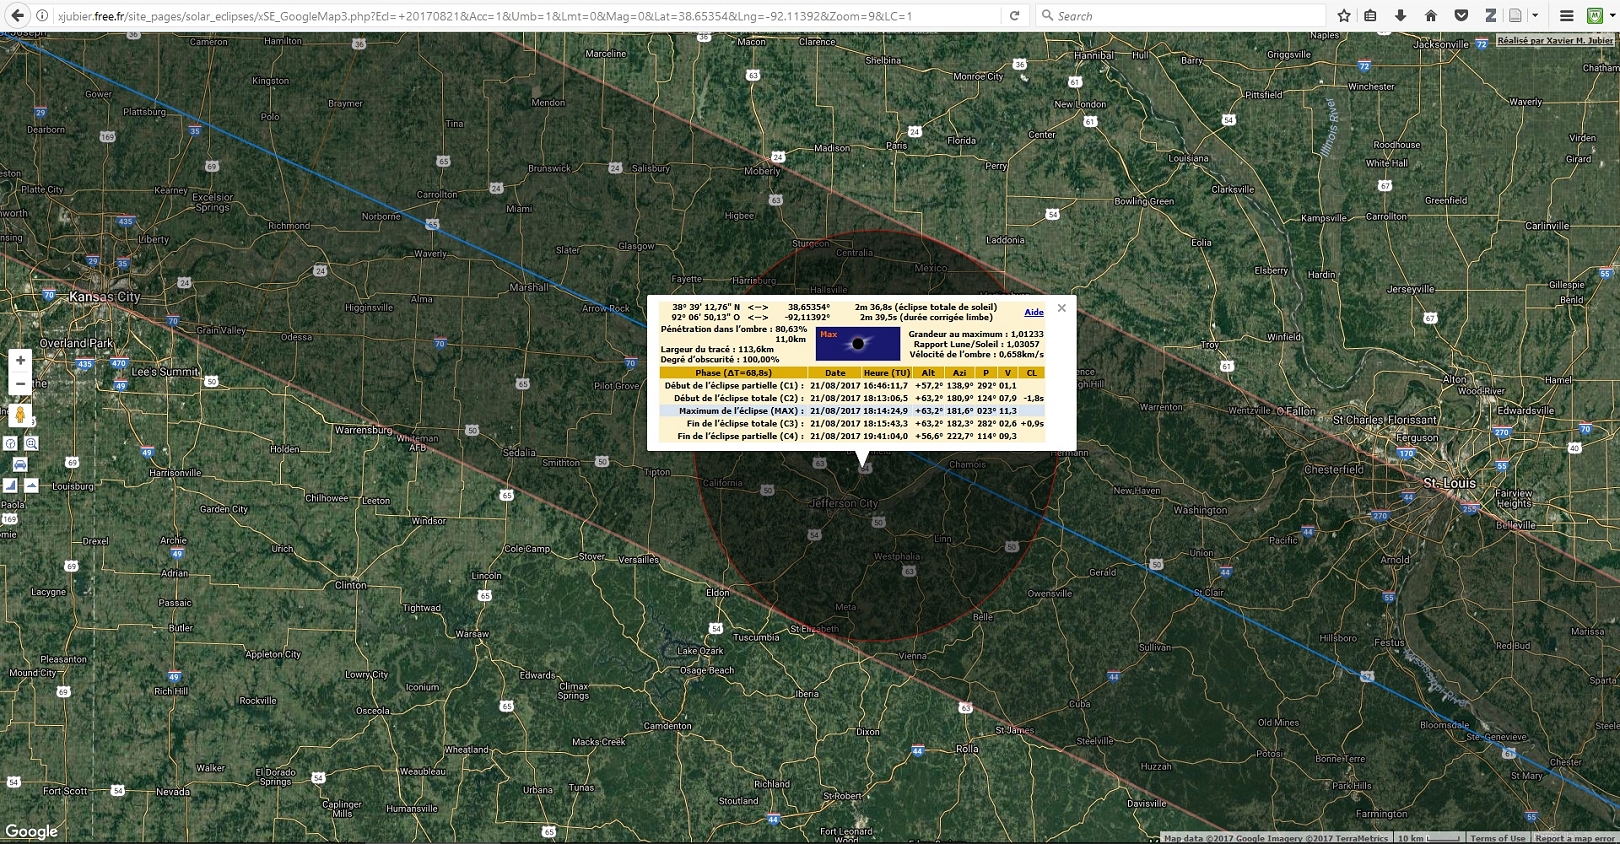Activate the magnifier zoom-box map tool
The image size is (1620, 844).
tap(31, 443)
